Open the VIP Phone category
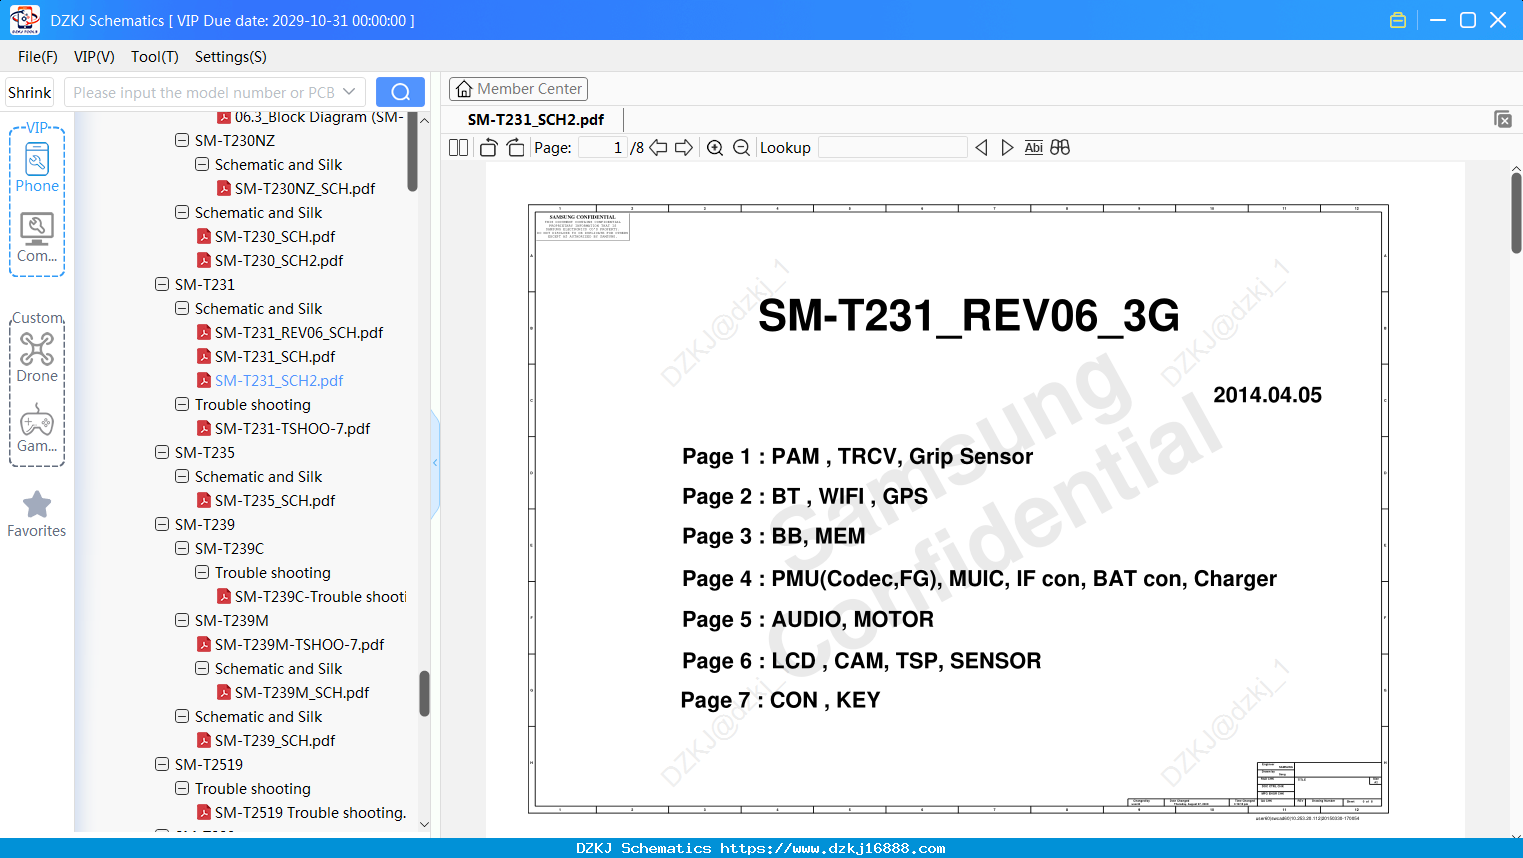 coord(37,167)
